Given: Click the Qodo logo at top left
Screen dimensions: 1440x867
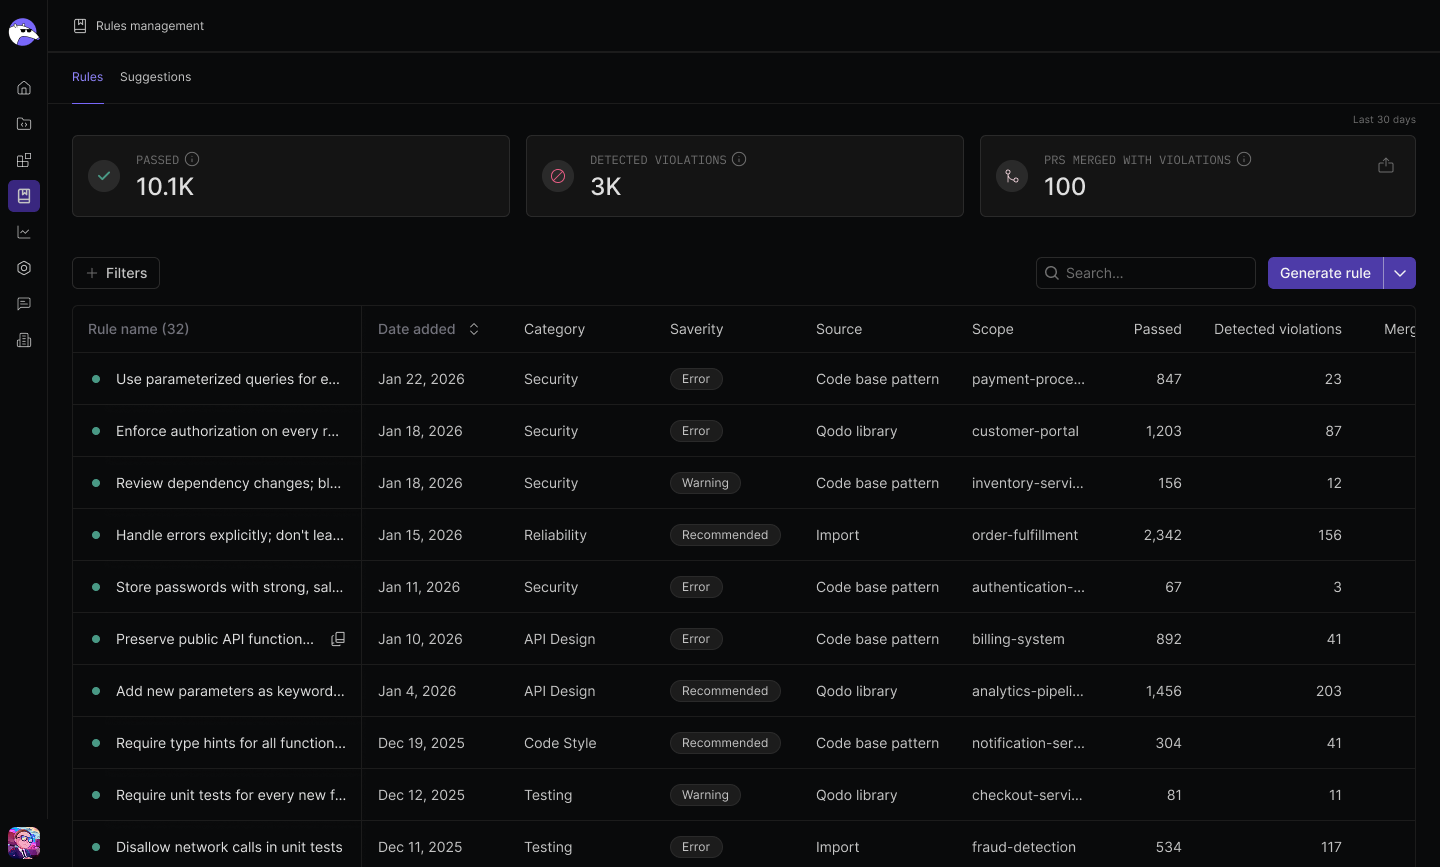Looking at the screenshot, I should [x=23, y=32].
